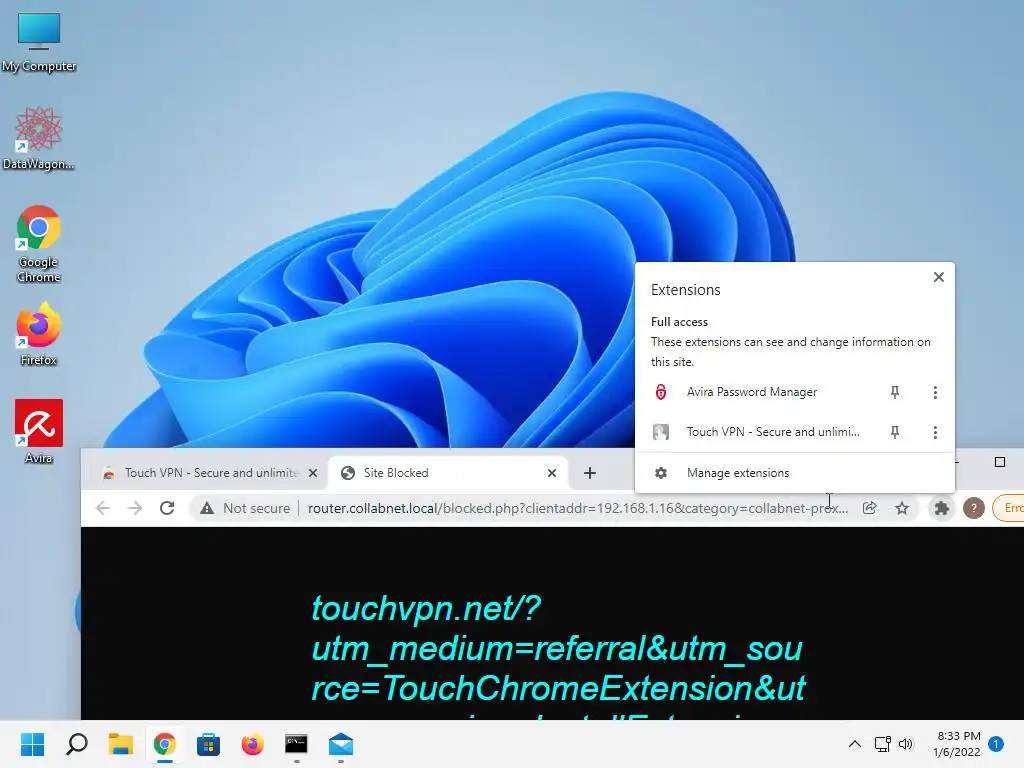
Task: Go forward in Chrome
Action: click(x=135, y=508)
